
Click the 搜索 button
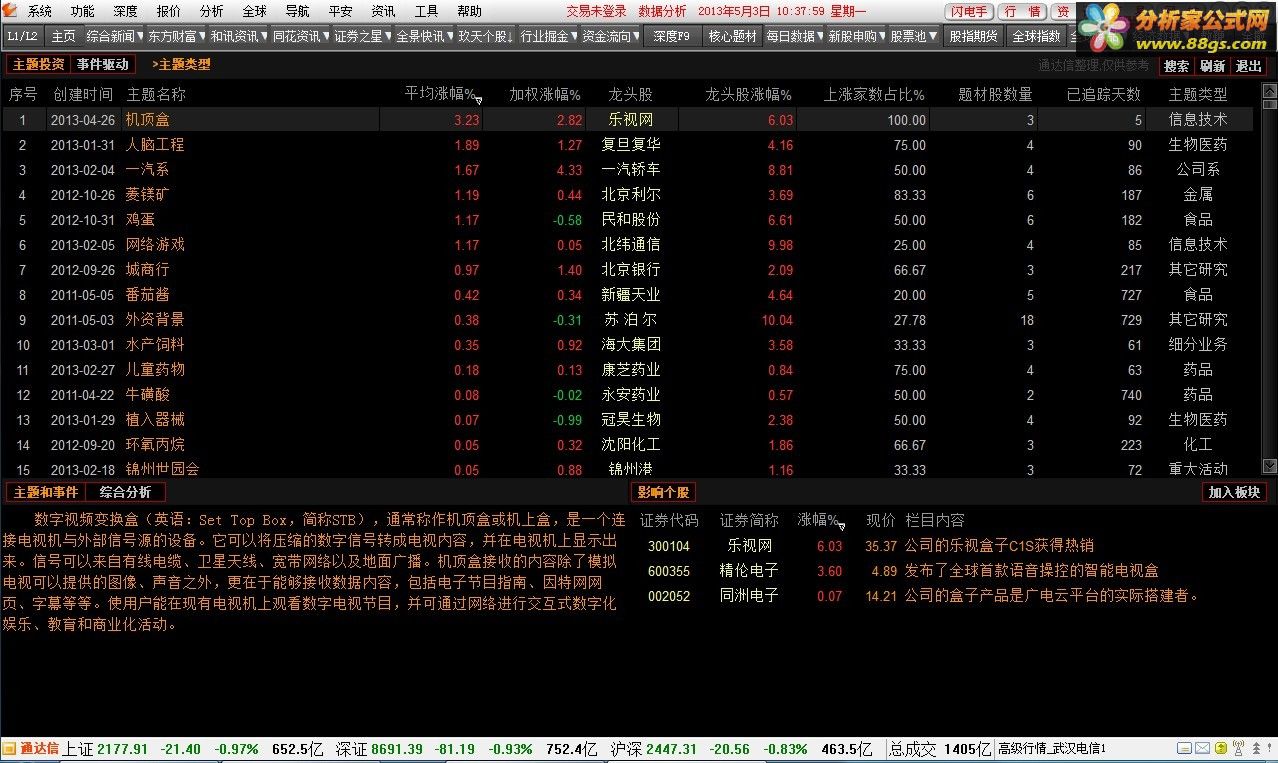coord(1177,66)
